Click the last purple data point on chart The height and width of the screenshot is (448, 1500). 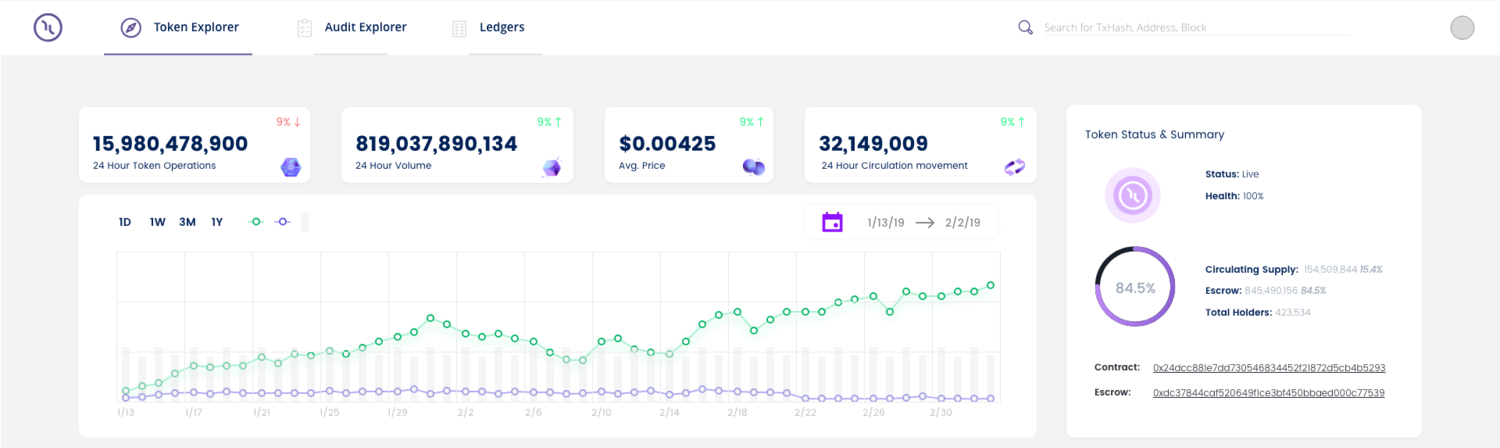pyautogui.click(x=991, y=399)
